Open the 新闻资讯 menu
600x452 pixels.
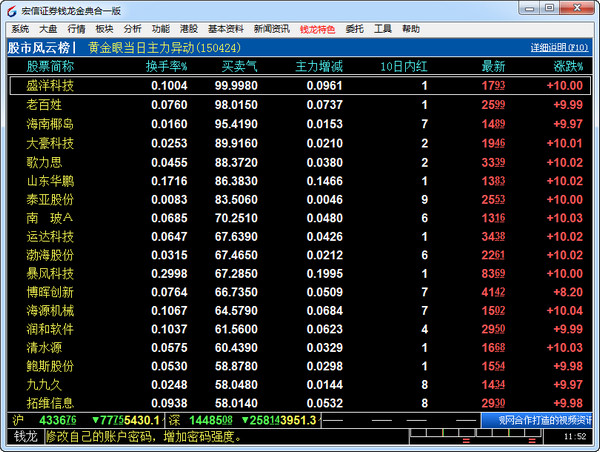pos(272,29)
